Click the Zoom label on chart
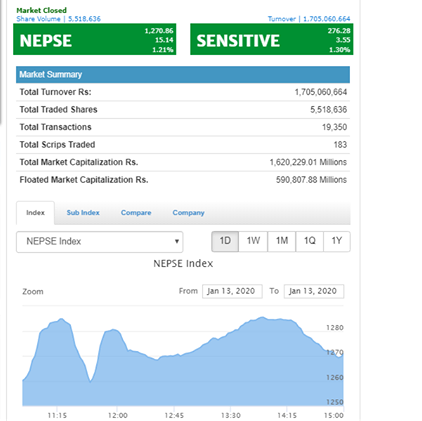This screenshot has height=421, width=422. 33,292
